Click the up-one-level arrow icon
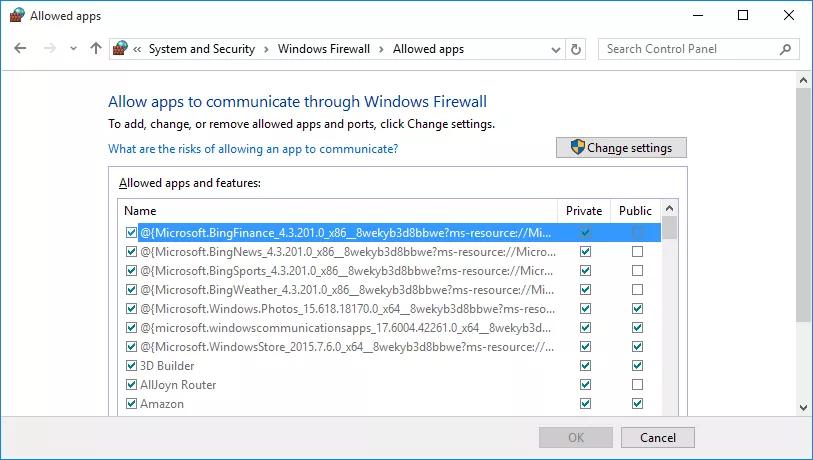 coord(96,49)
